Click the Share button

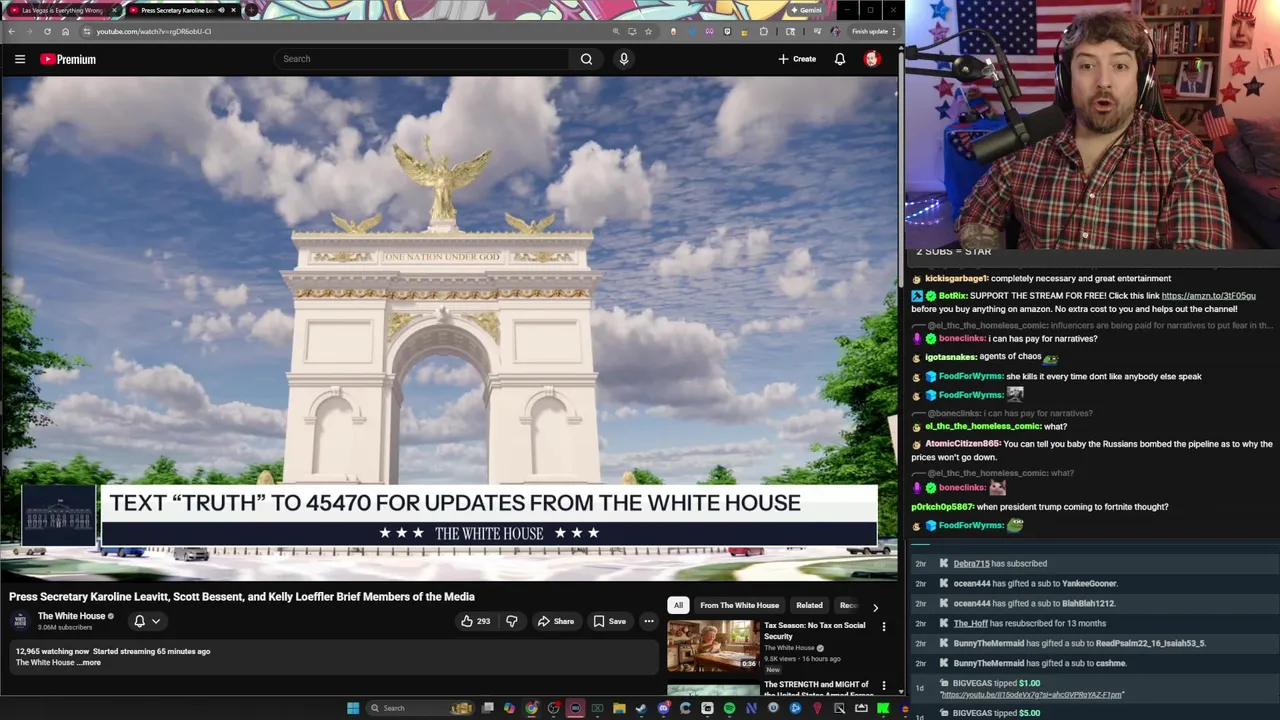[556, 621]
